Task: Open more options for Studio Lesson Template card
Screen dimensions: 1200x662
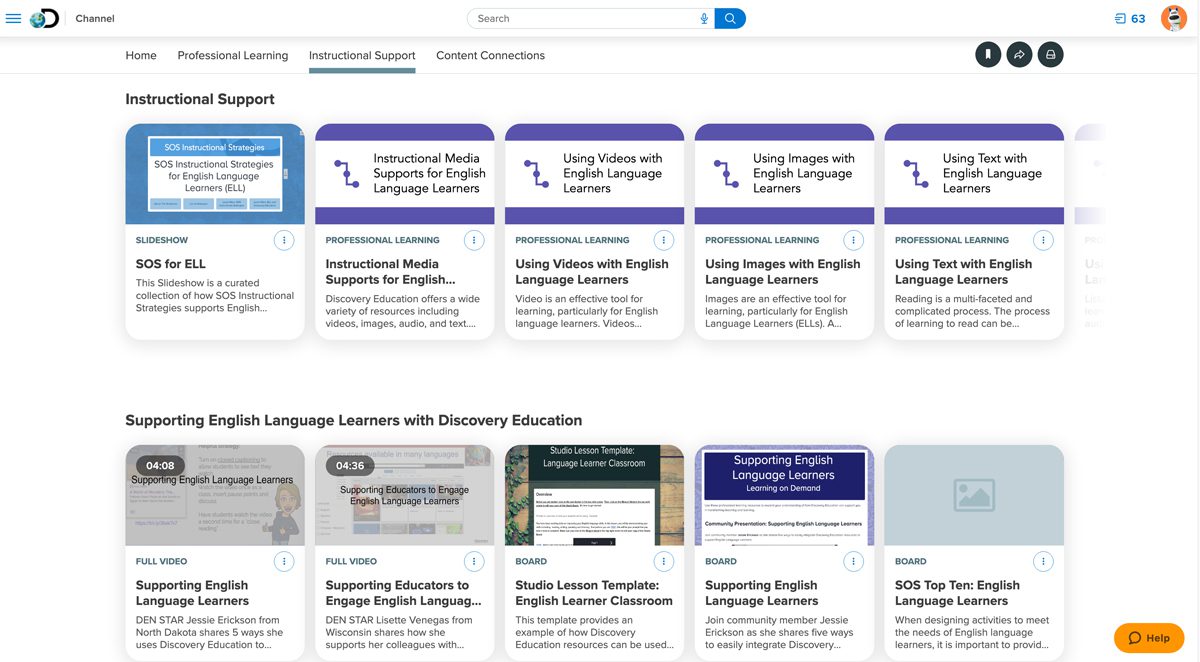Action: [x=664, y=561]
